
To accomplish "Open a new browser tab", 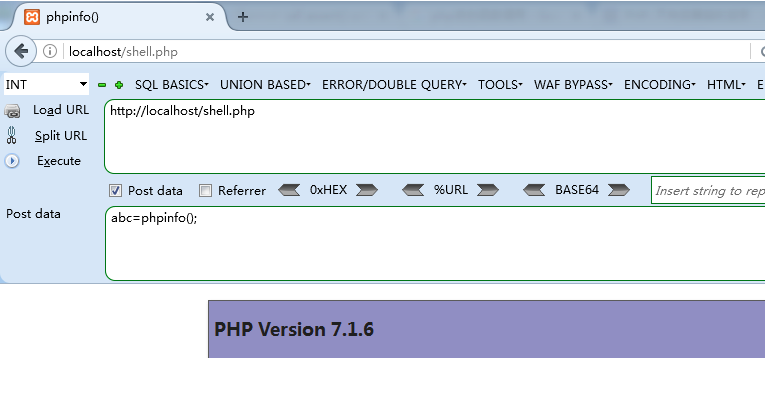I will [x=243, y=17].
